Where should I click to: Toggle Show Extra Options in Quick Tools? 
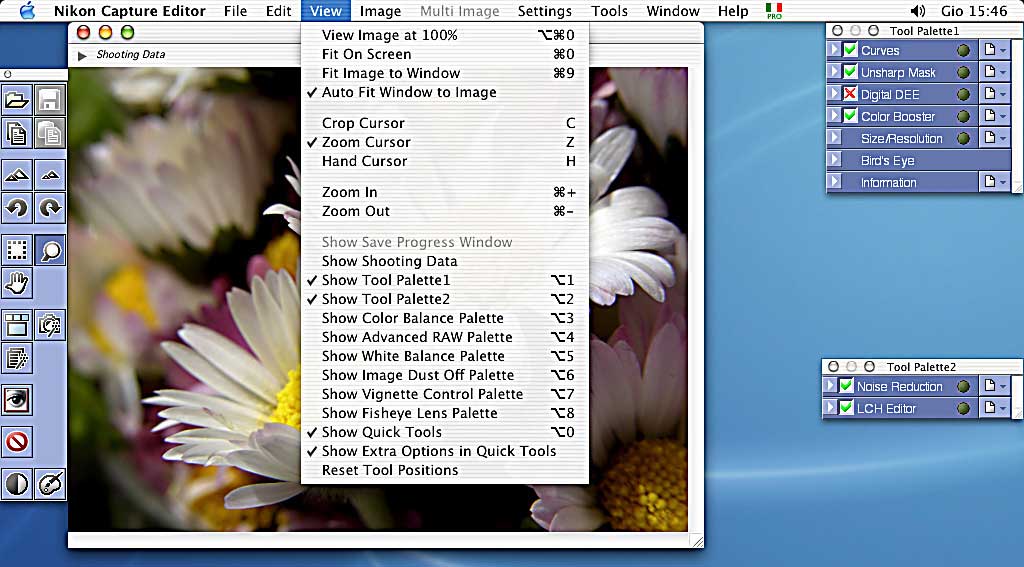point(444,451)
